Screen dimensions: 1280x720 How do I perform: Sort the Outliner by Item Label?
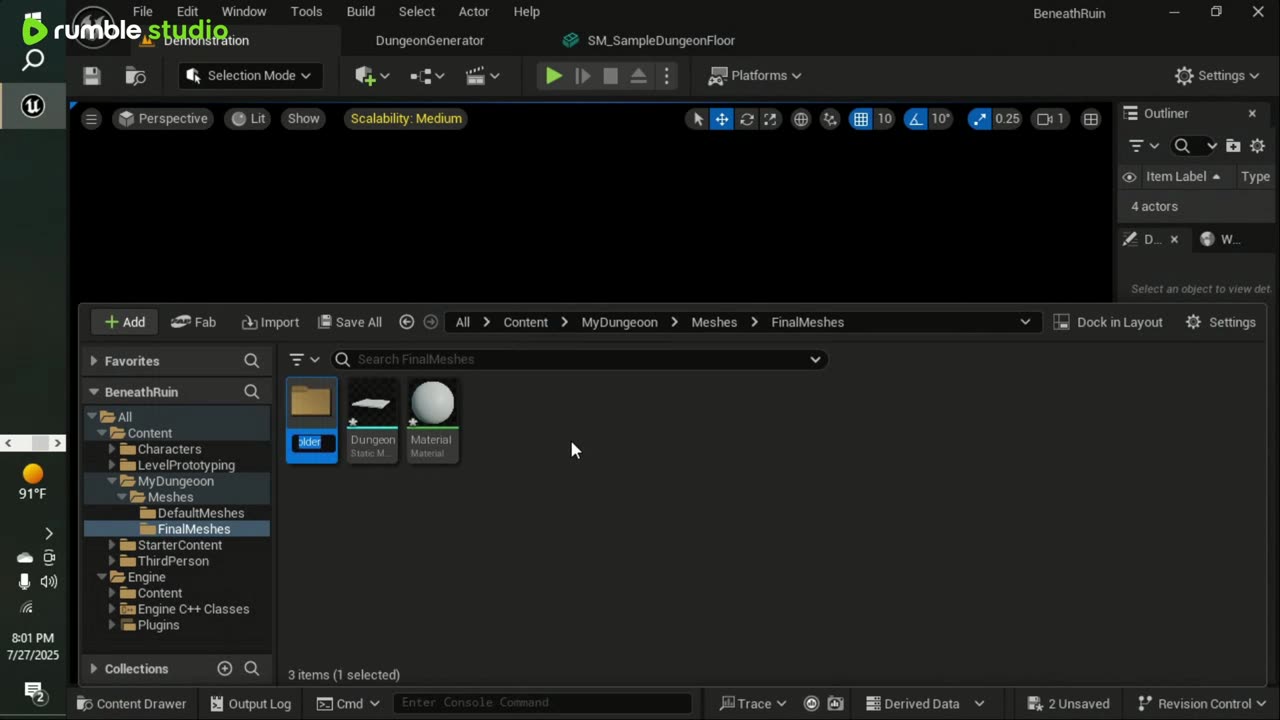(x=1183, y=177)
